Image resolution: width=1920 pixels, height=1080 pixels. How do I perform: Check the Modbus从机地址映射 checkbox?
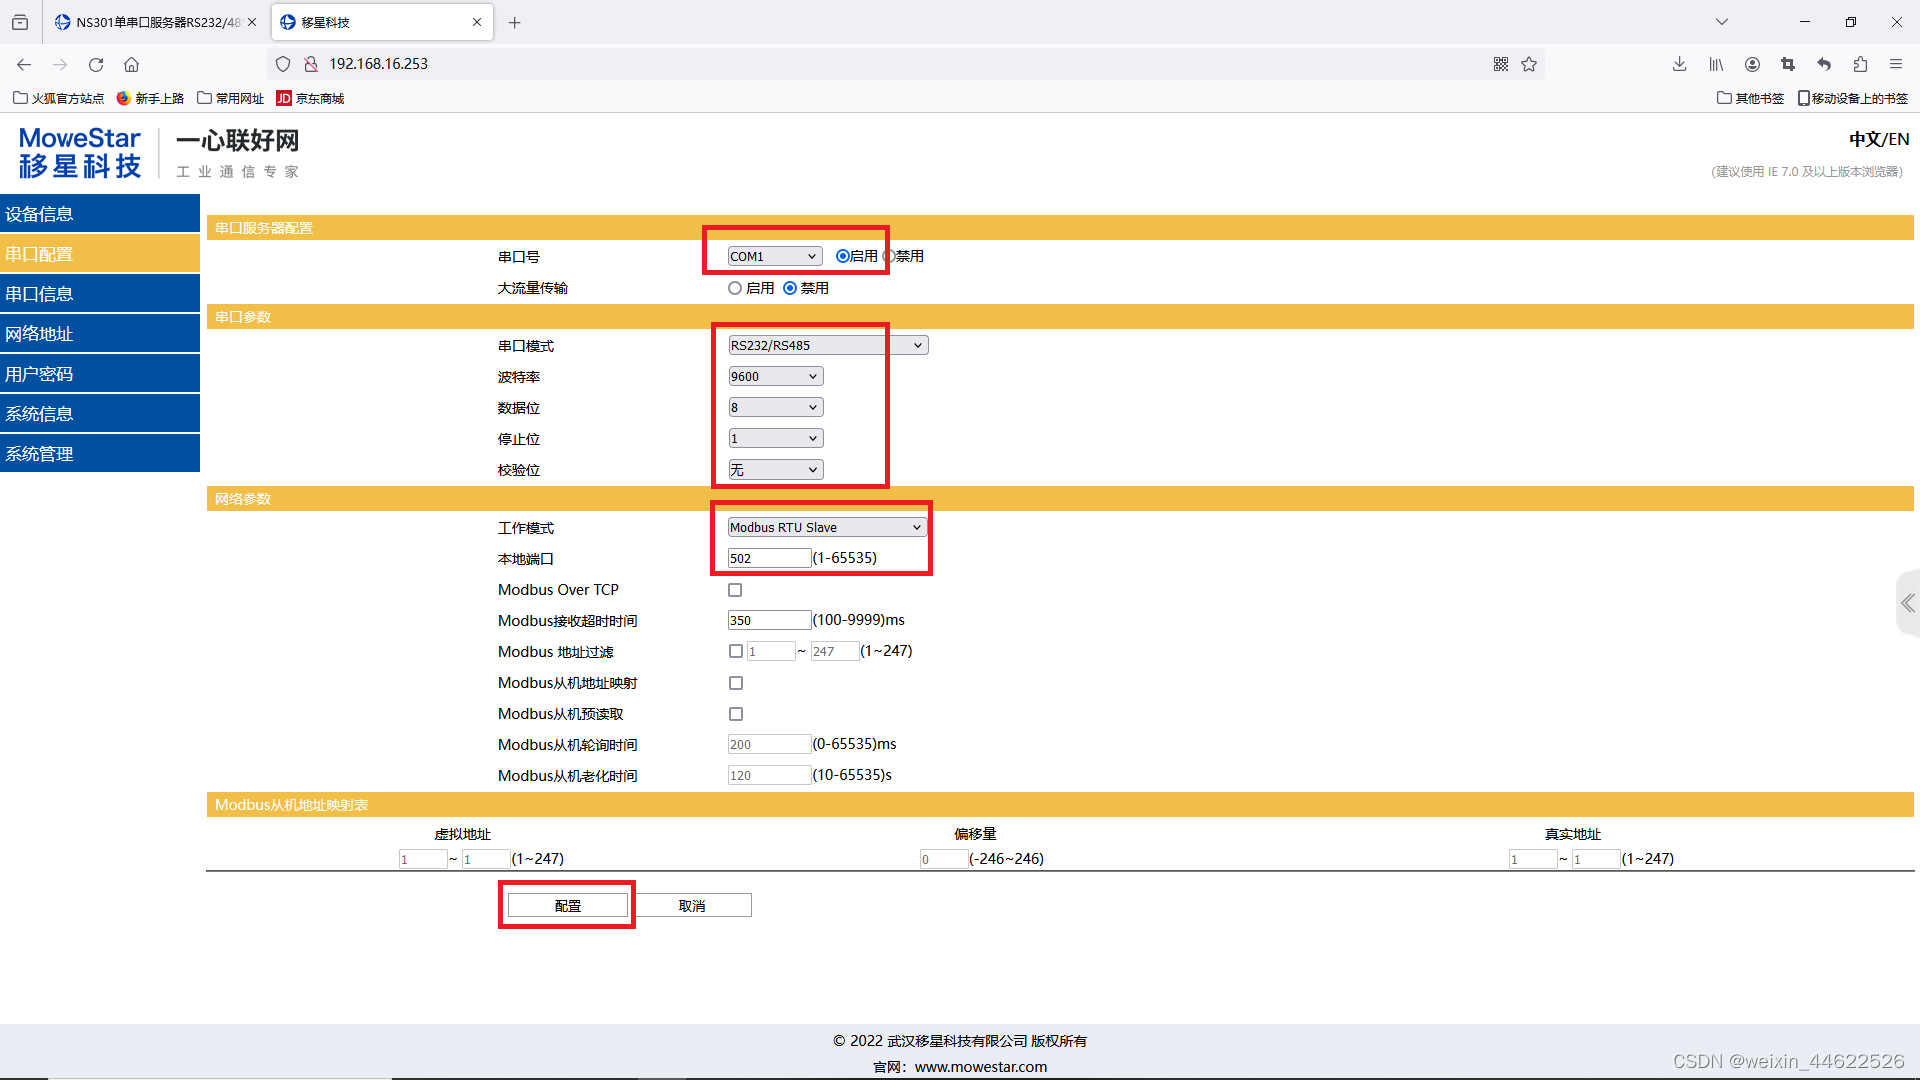coord(736,683)
